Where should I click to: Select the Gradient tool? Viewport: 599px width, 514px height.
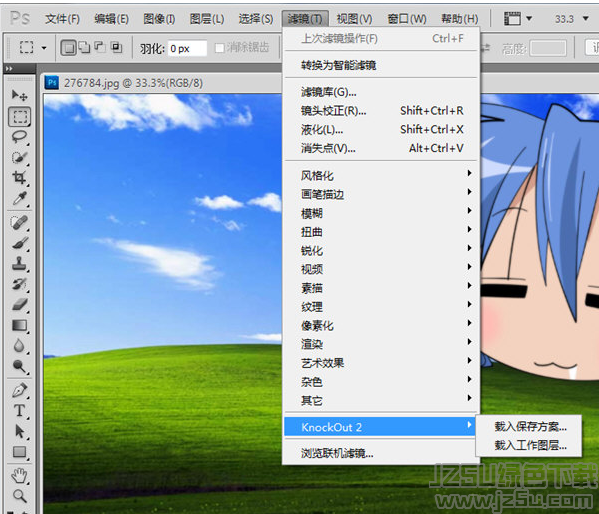tap(19, 325)
